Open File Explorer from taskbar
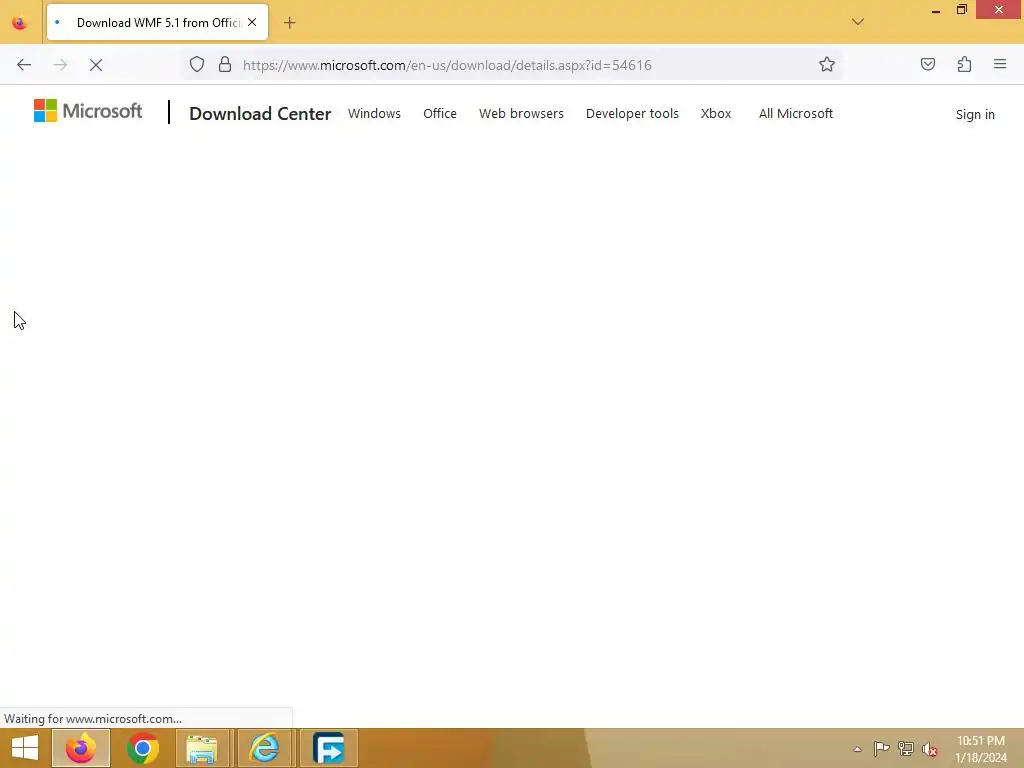 tap(202, 748)
